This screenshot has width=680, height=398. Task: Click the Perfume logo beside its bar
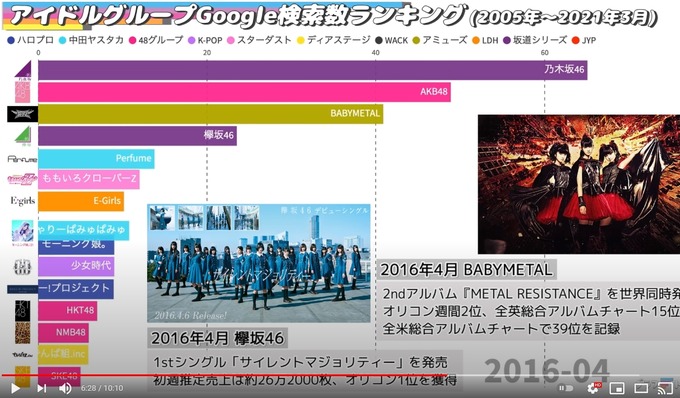coord(23,159)
